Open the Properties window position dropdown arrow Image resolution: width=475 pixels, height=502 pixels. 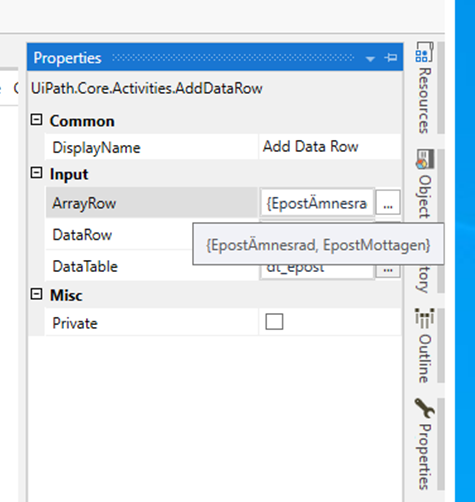[x=370, y=59]
